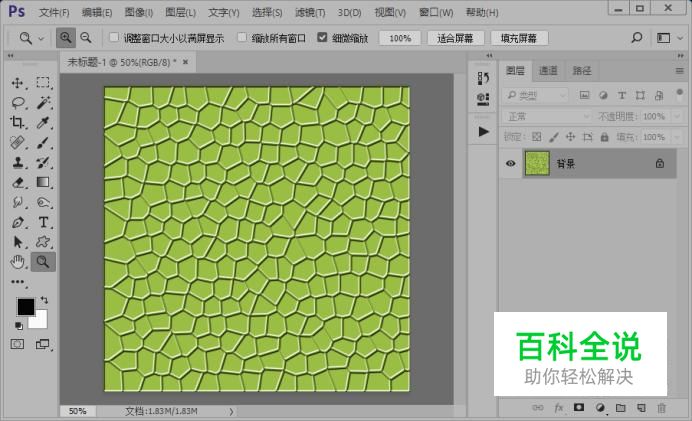Delete layer using the trash icon

(660, 408)
